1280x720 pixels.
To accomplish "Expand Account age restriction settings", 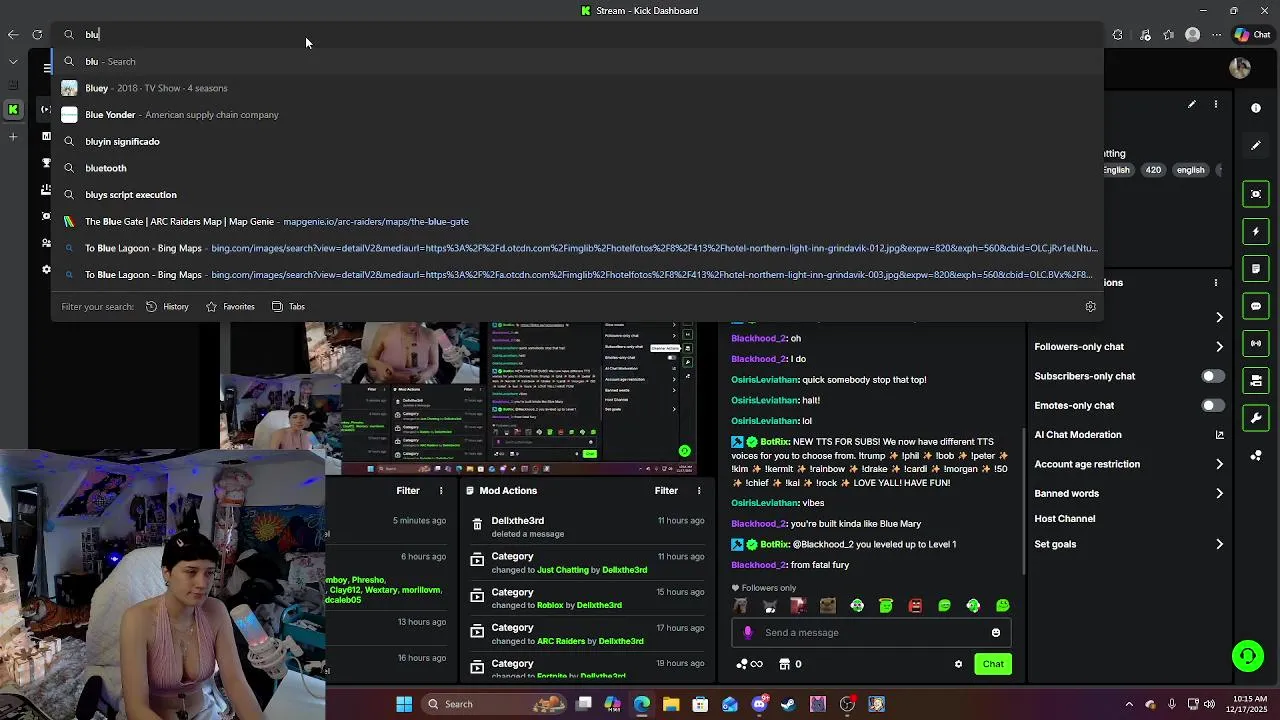I will (x=1219, y=464).
